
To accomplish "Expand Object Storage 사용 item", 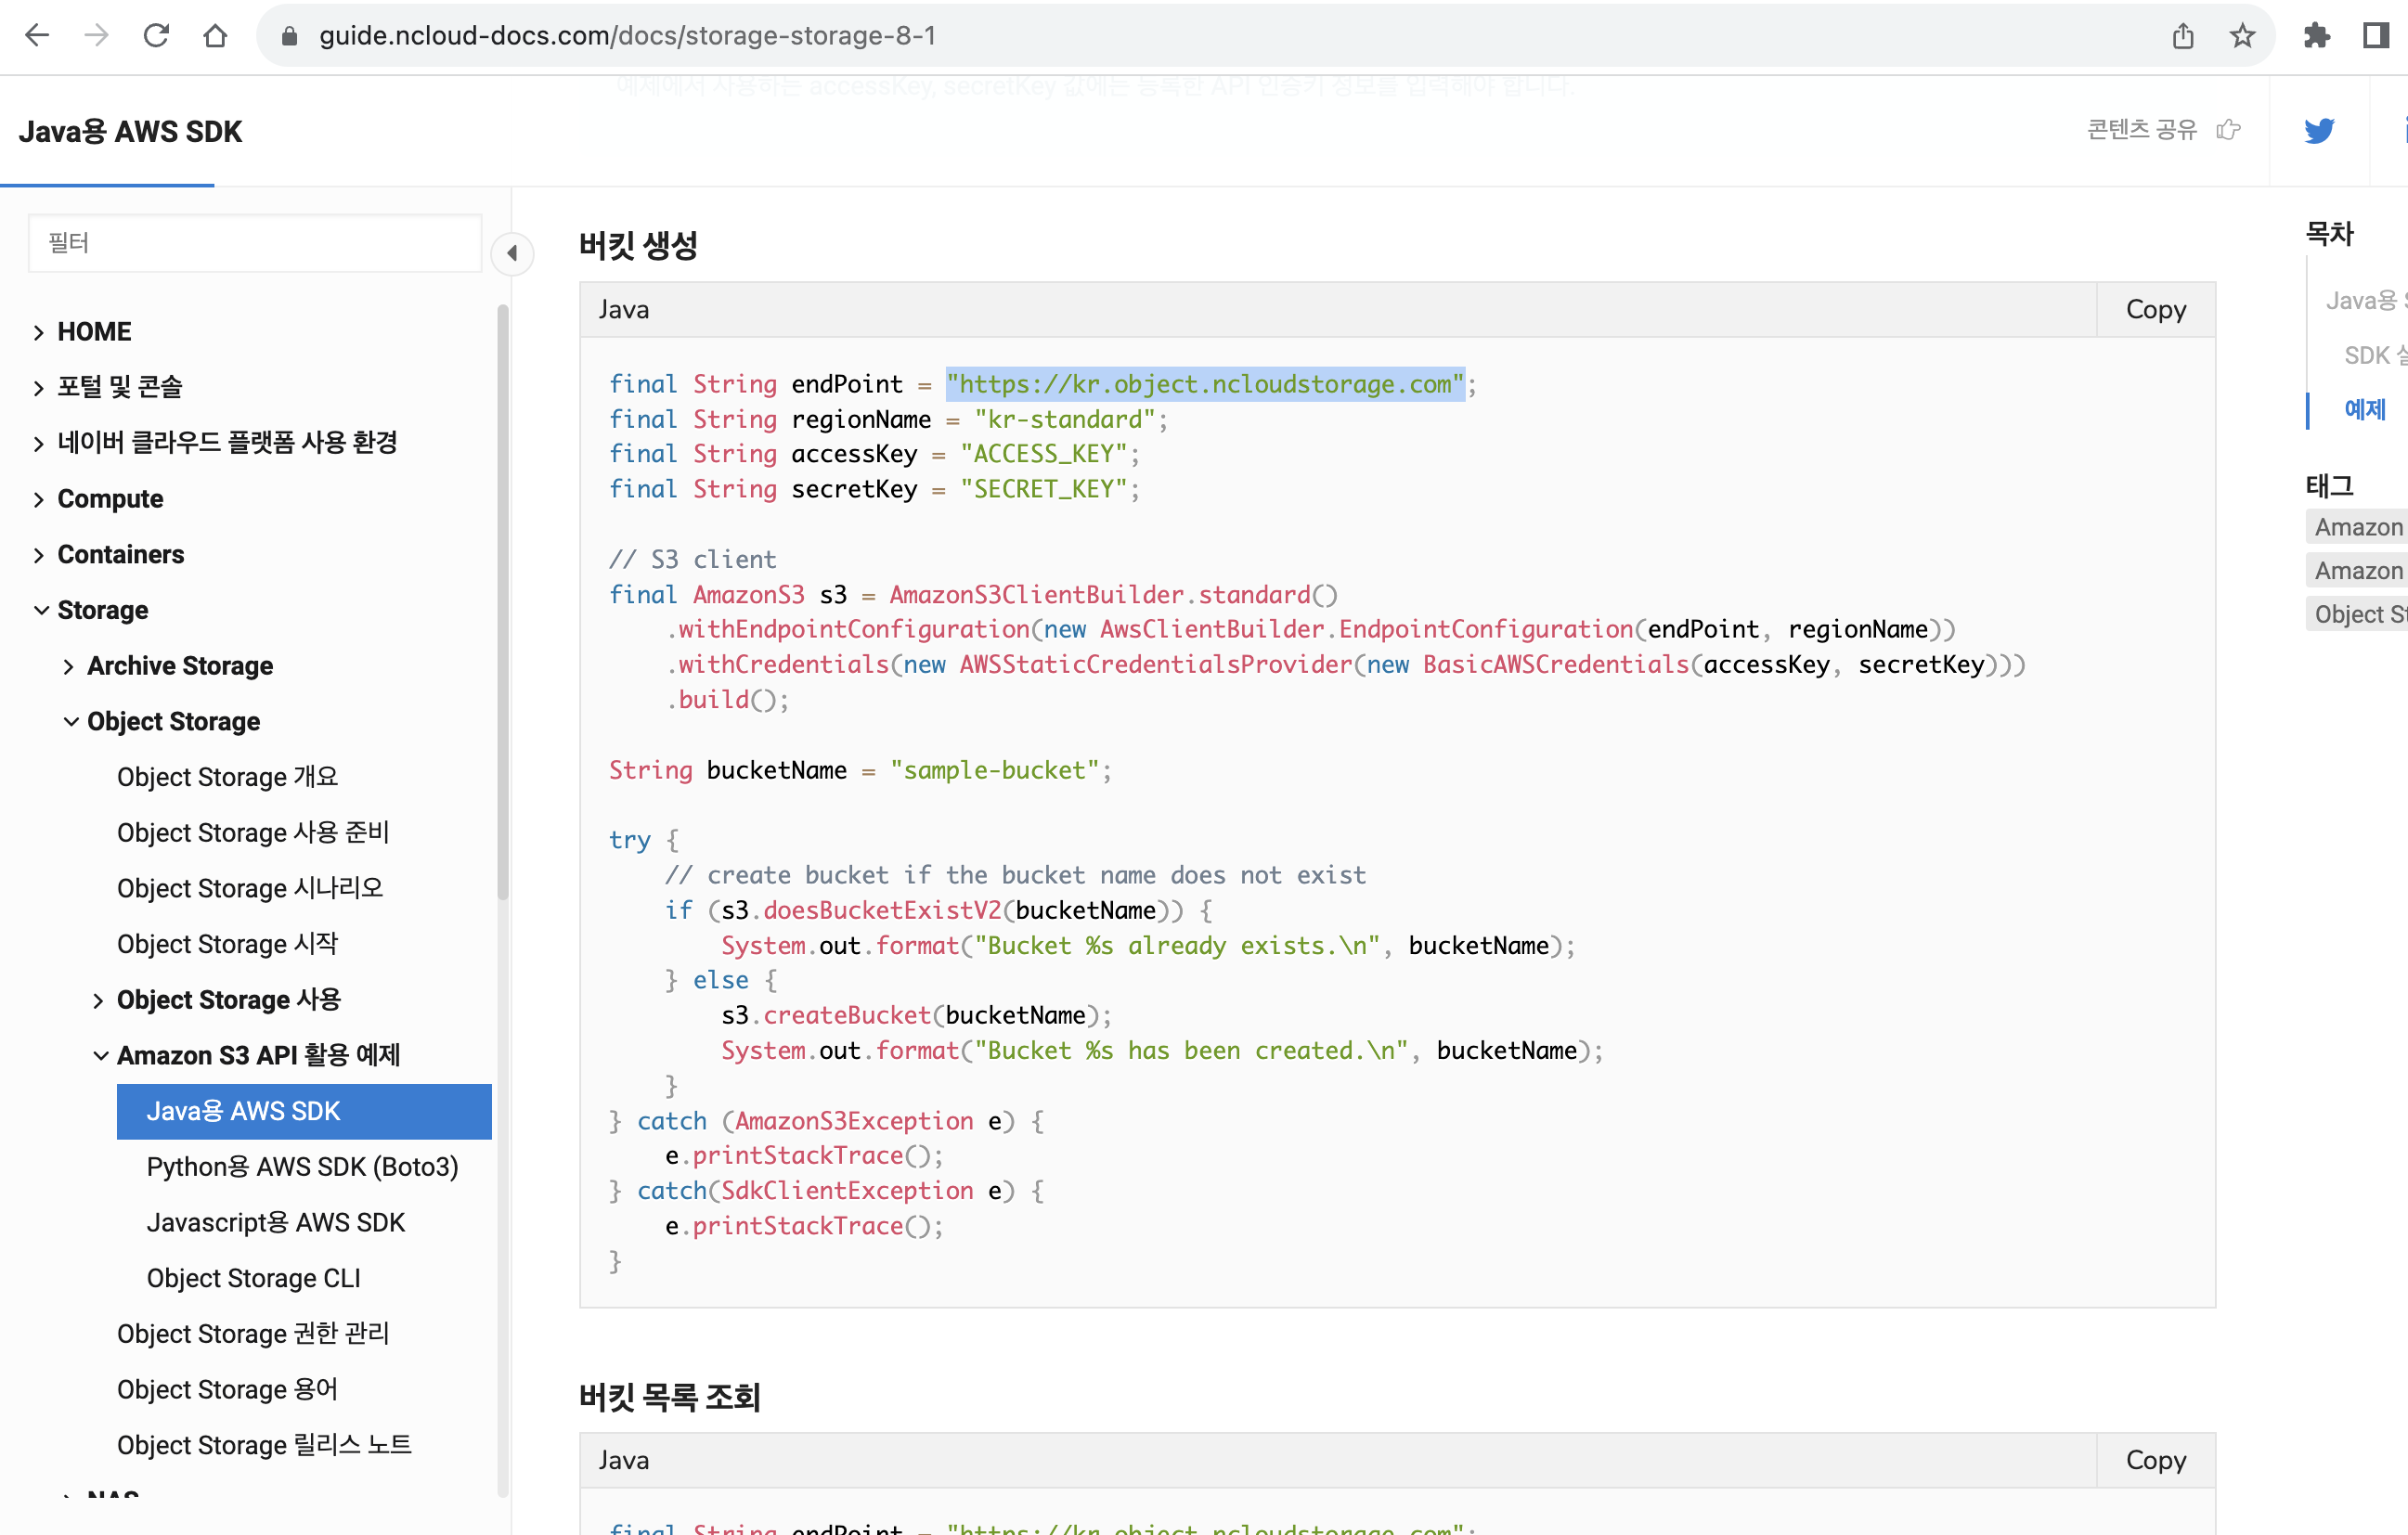I will [97, 1000].
